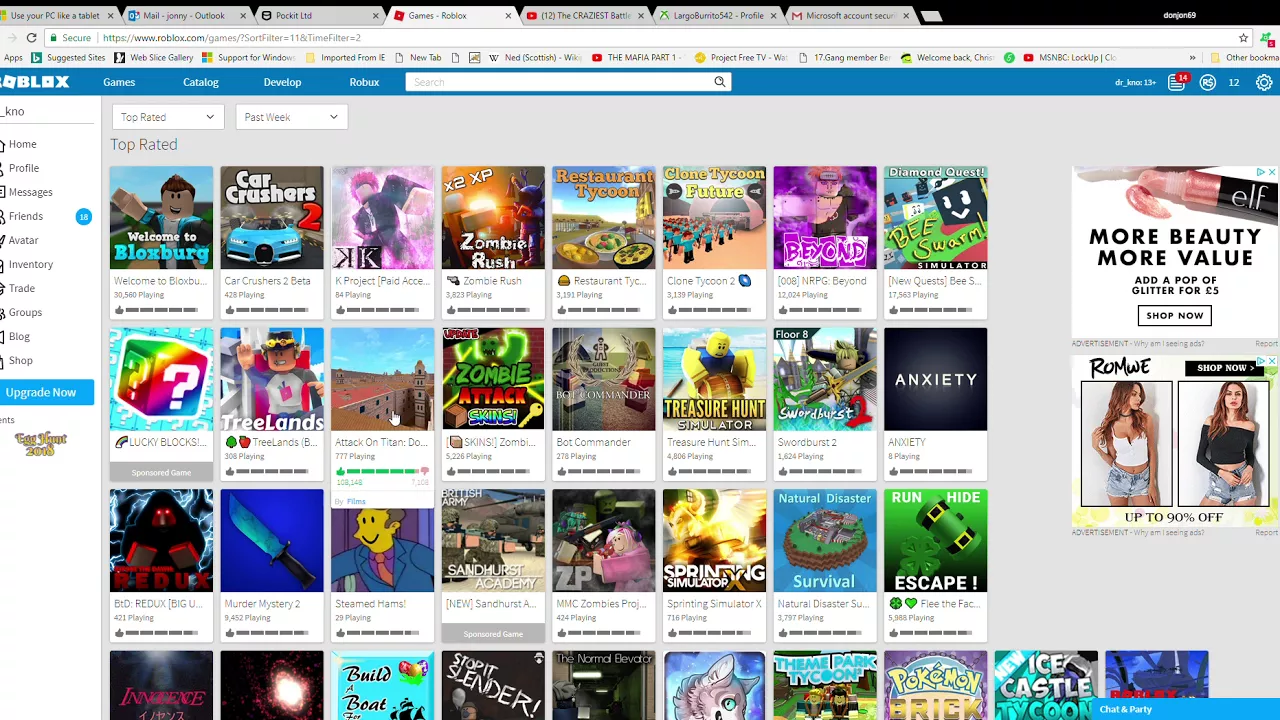Screen dimensions: 1280x720
Task: Click the search magnifier icon in the Roblox header
Action: (x=719, y=82)
